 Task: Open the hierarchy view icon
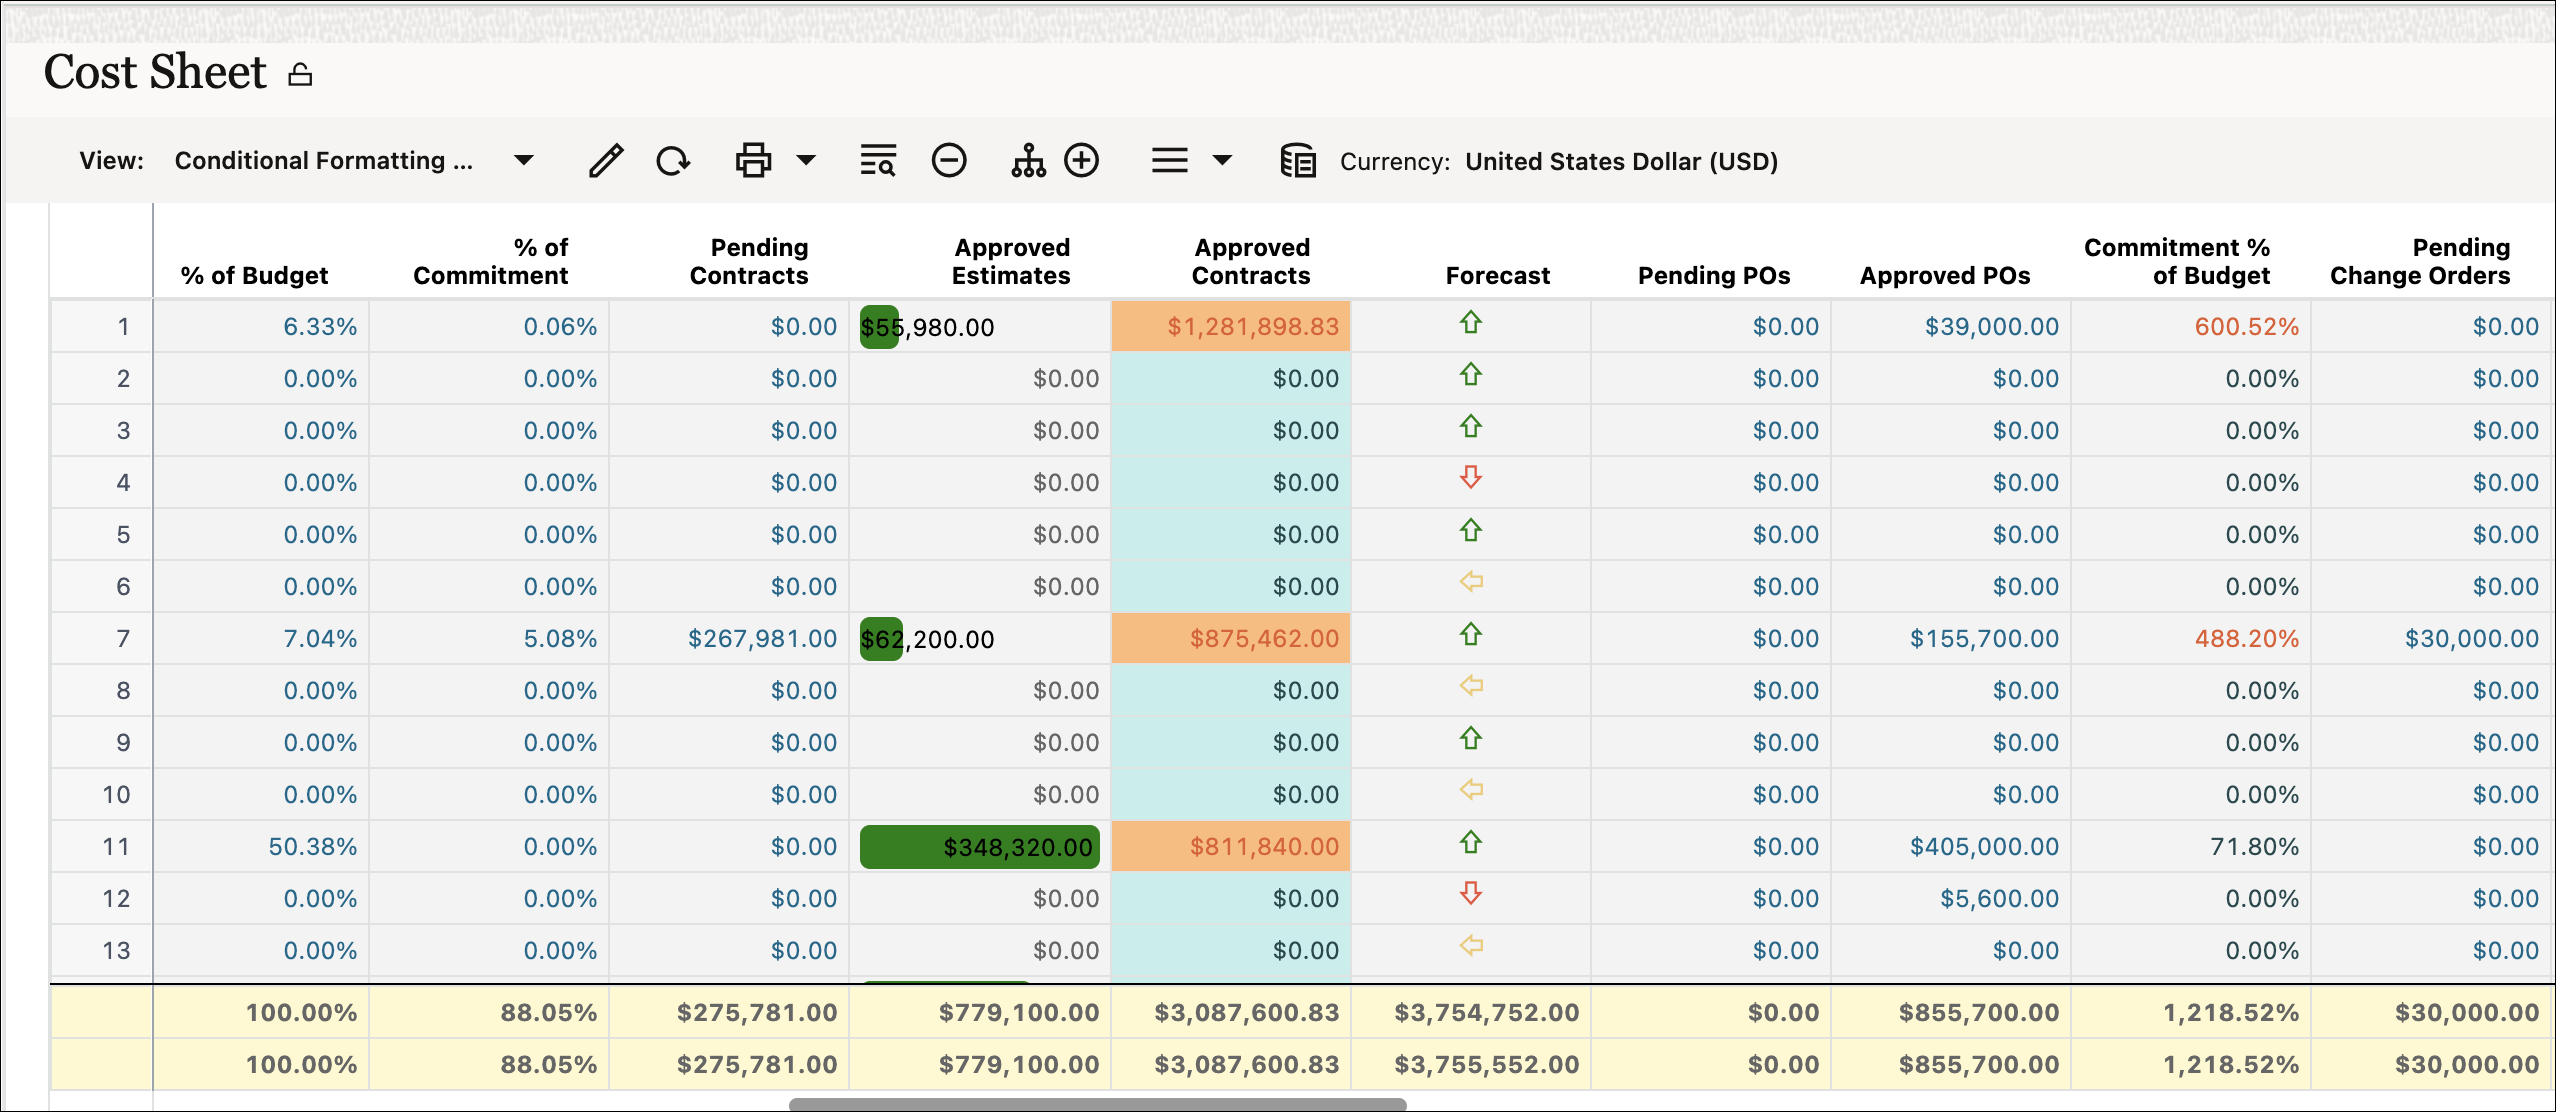pyautogui.click(x=1029, y=160)
